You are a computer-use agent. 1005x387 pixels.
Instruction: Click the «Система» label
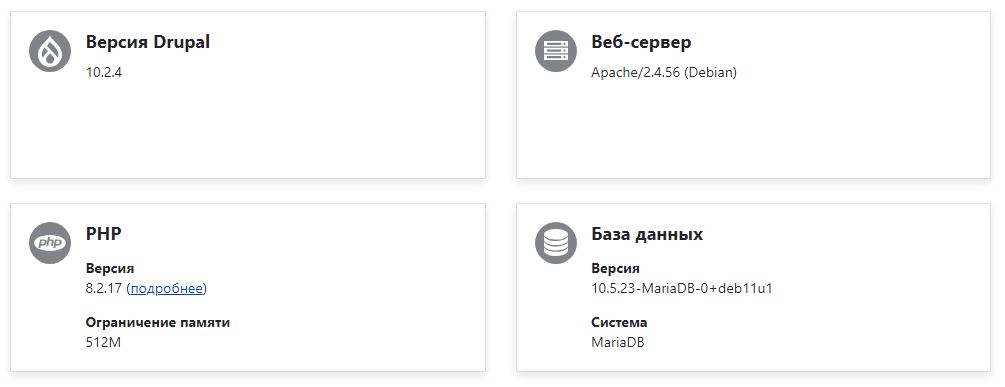619,322
